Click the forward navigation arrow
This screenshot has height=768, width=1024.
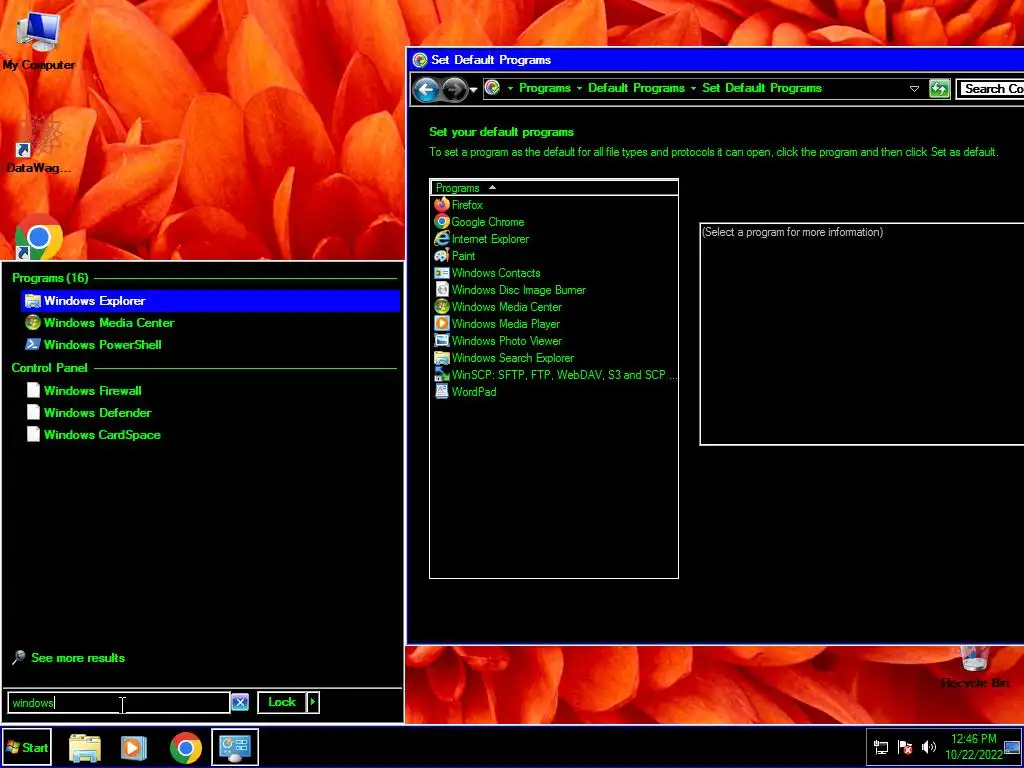[455, 89]
